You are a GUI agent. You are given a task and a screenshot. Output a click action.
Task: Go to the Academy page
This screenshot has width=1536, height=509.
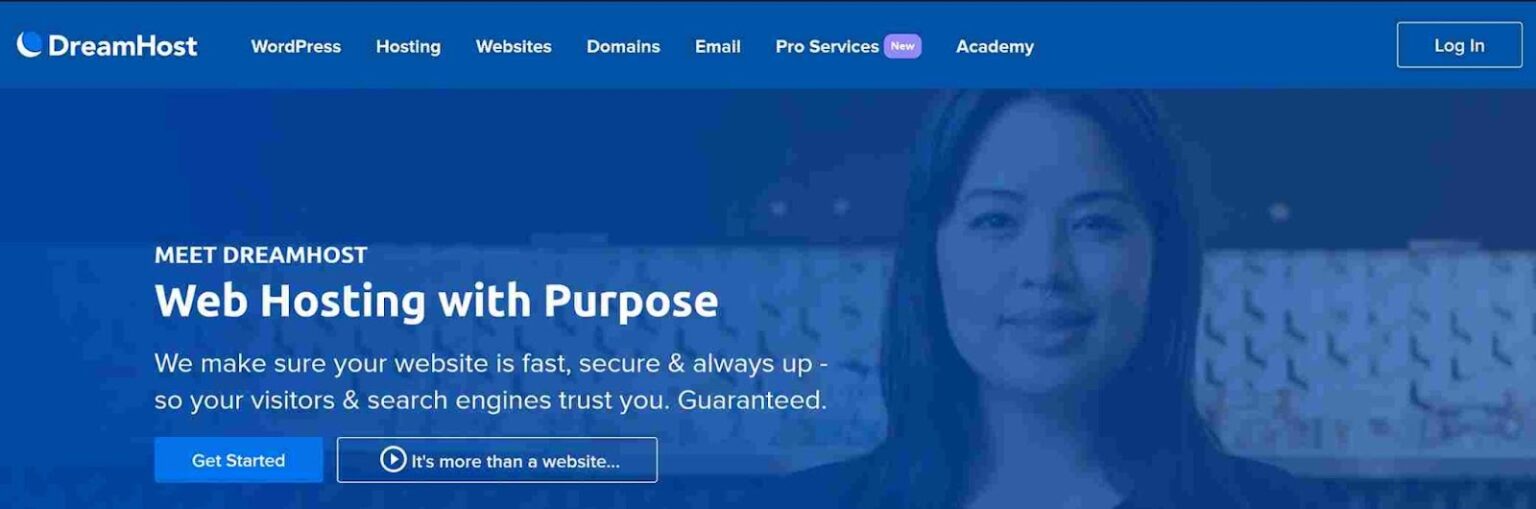click(x=995, y=46)
